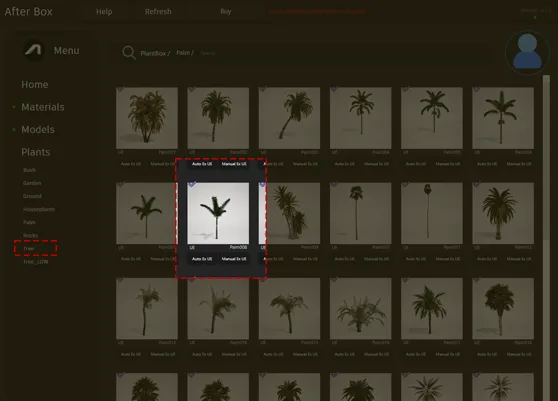Click the checkmark badge on Palm003 thumbnail
The image size is (558, 401).
263,89
